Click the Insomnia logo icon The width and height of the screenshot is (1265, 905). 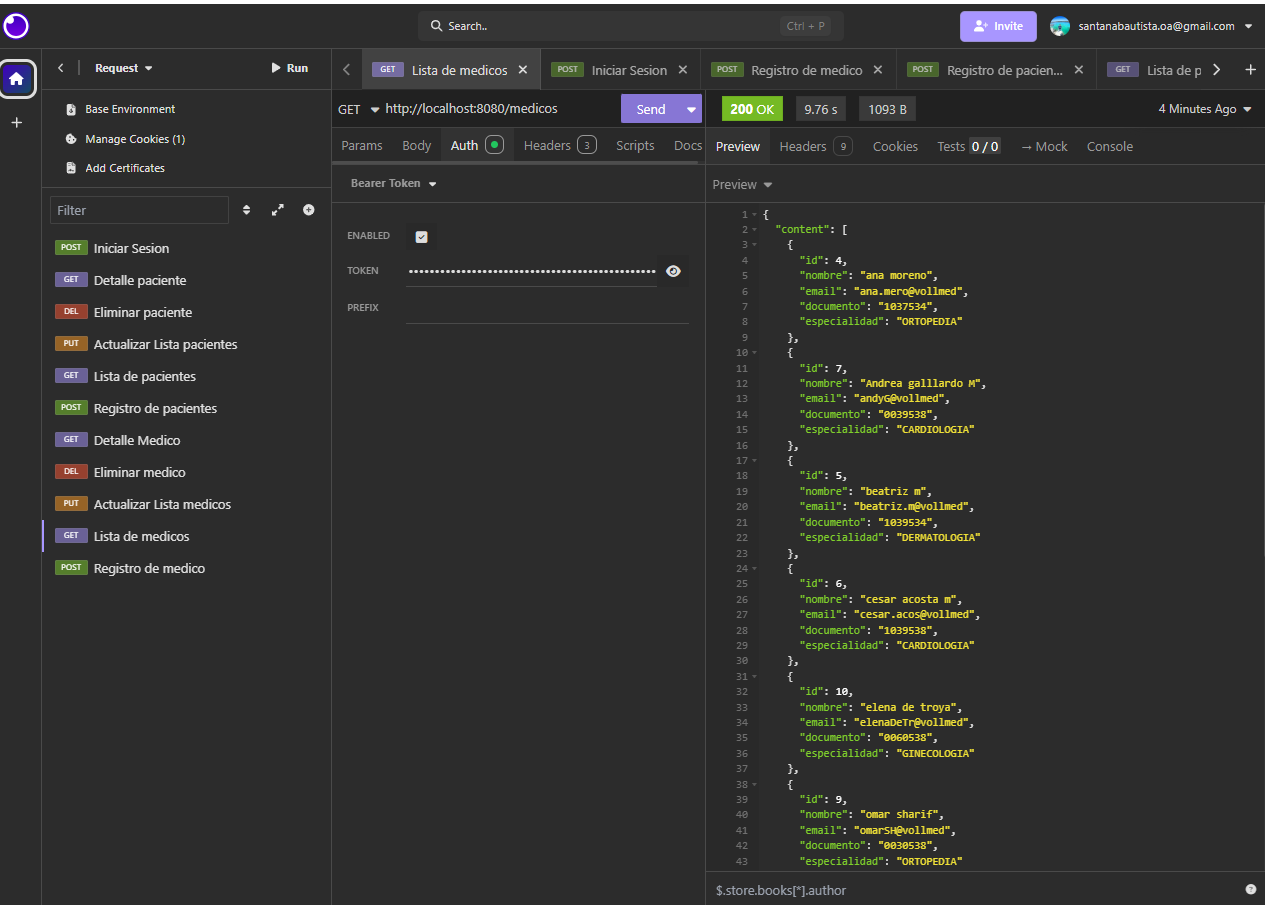pyautogui.click(x=16, y=26)
